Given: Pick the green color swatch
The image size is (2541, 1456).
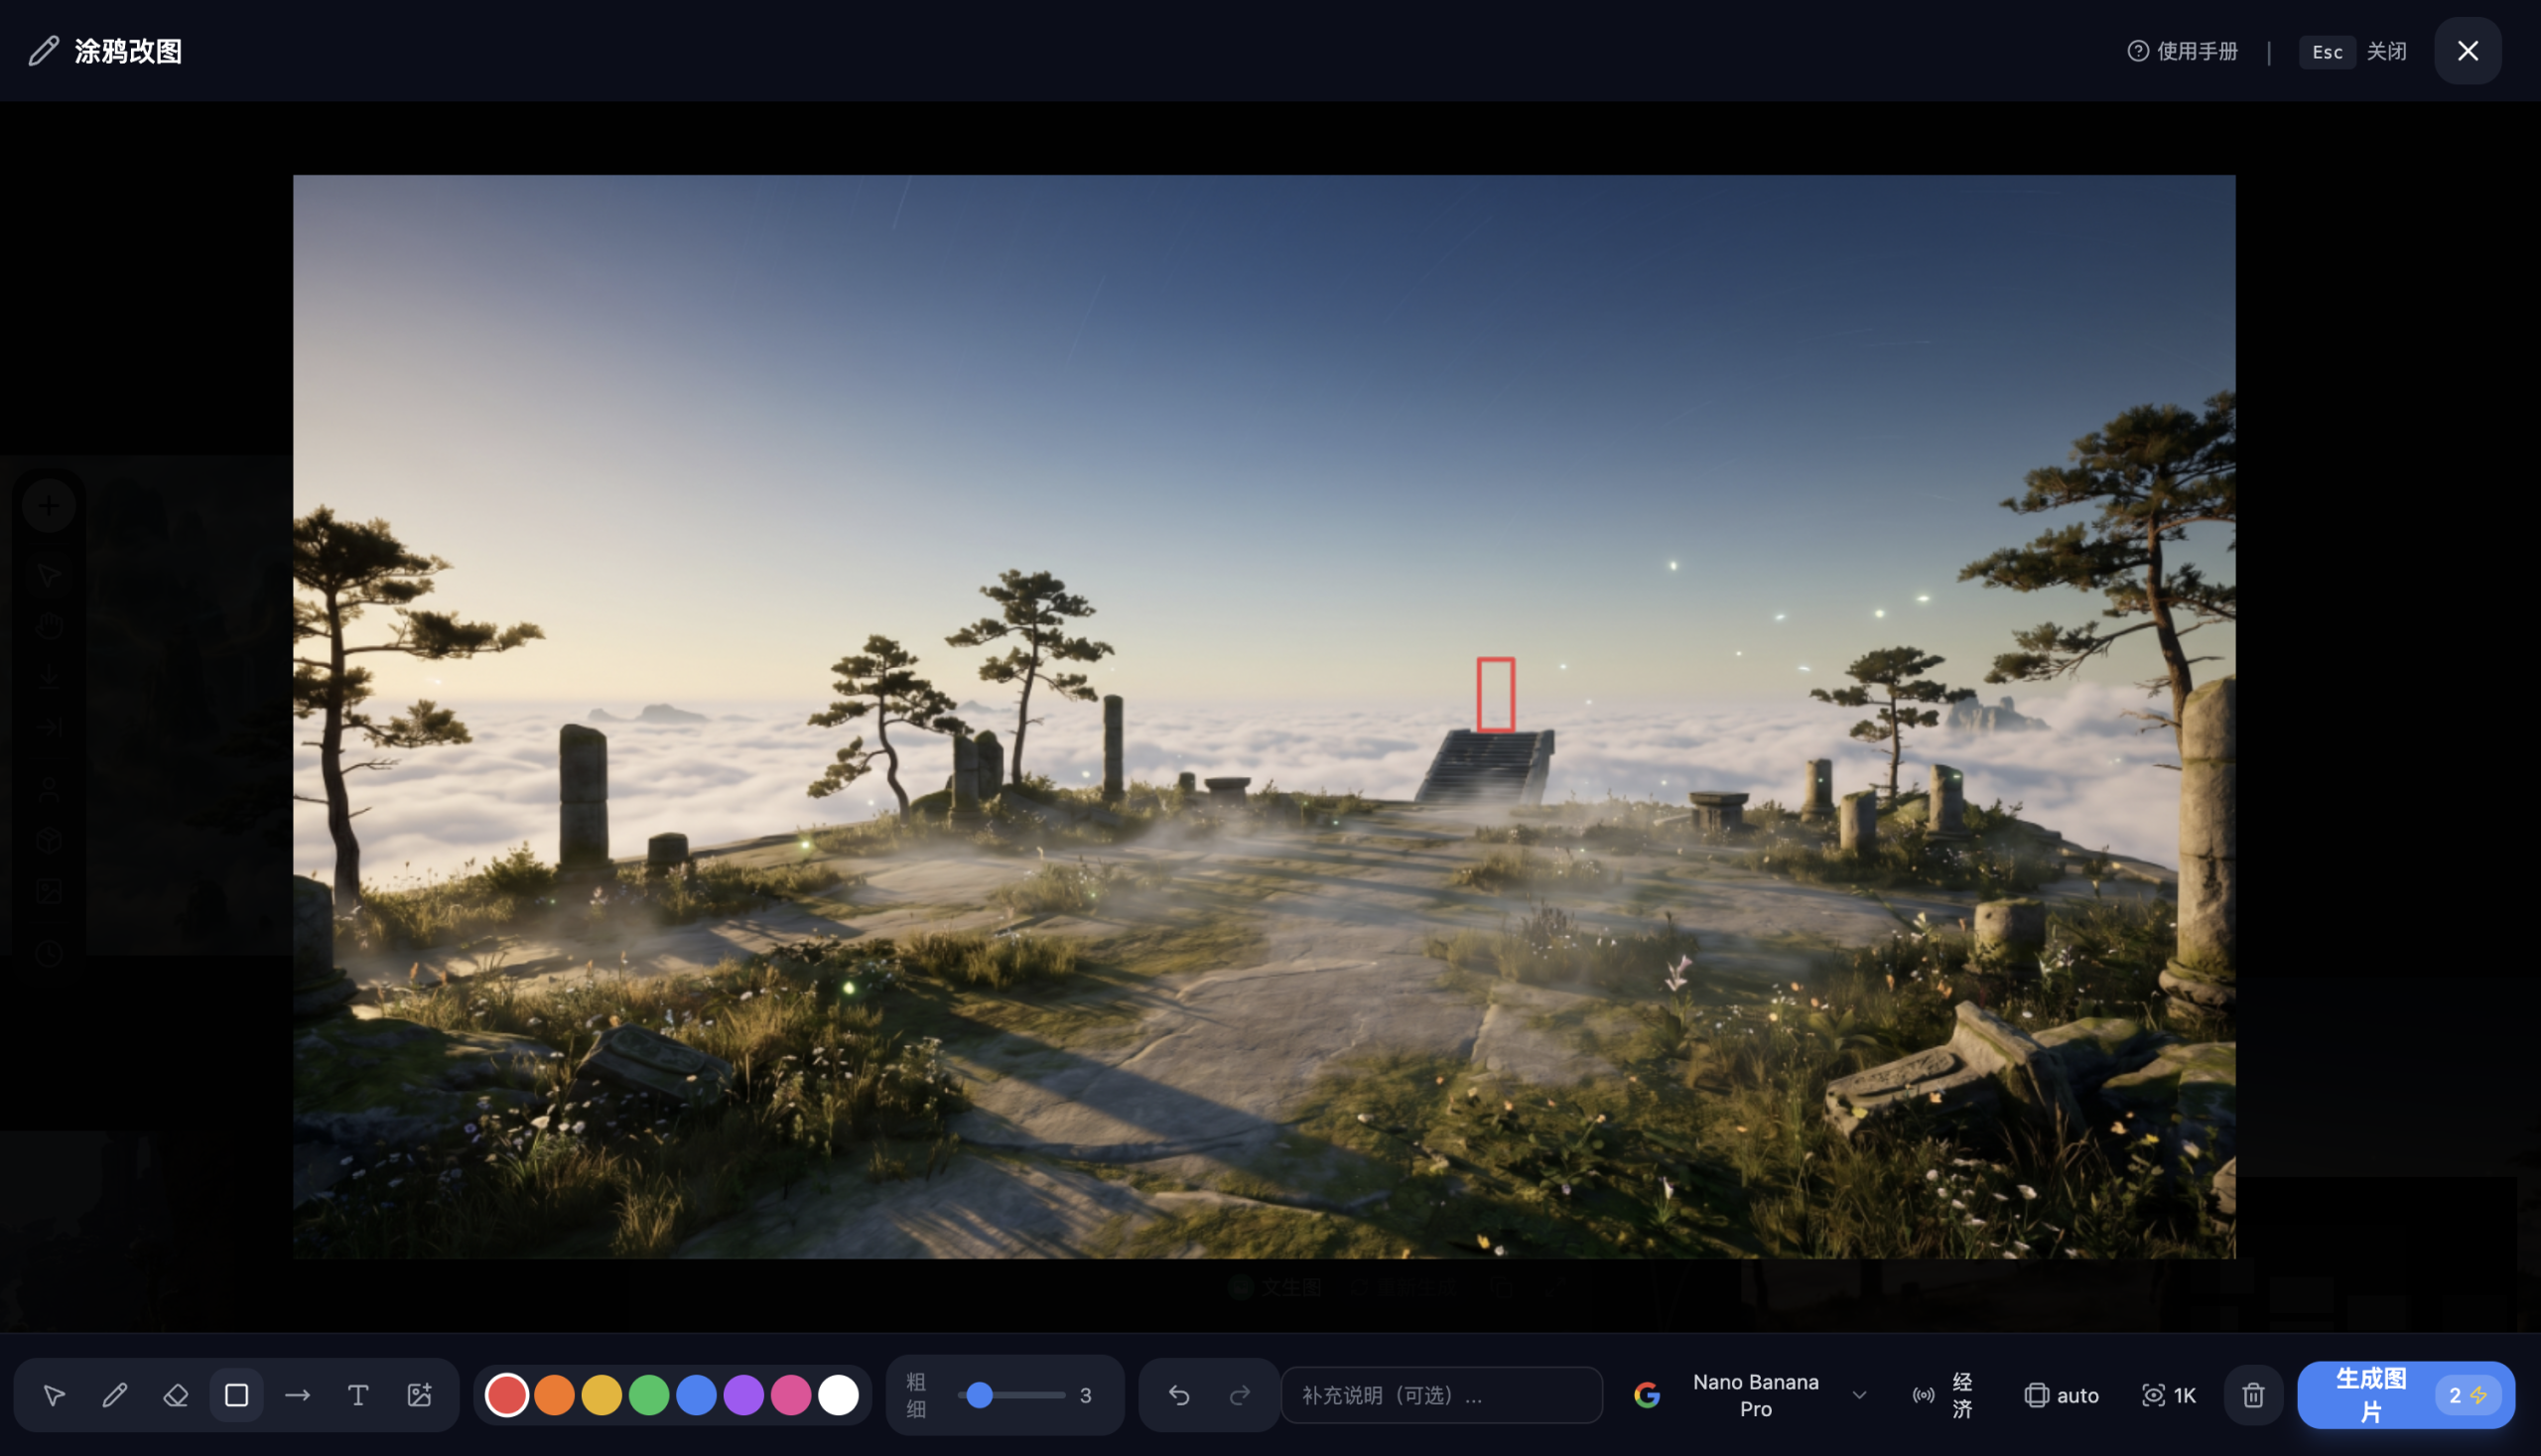Looking at the screenshot, I should (649, 1395).
